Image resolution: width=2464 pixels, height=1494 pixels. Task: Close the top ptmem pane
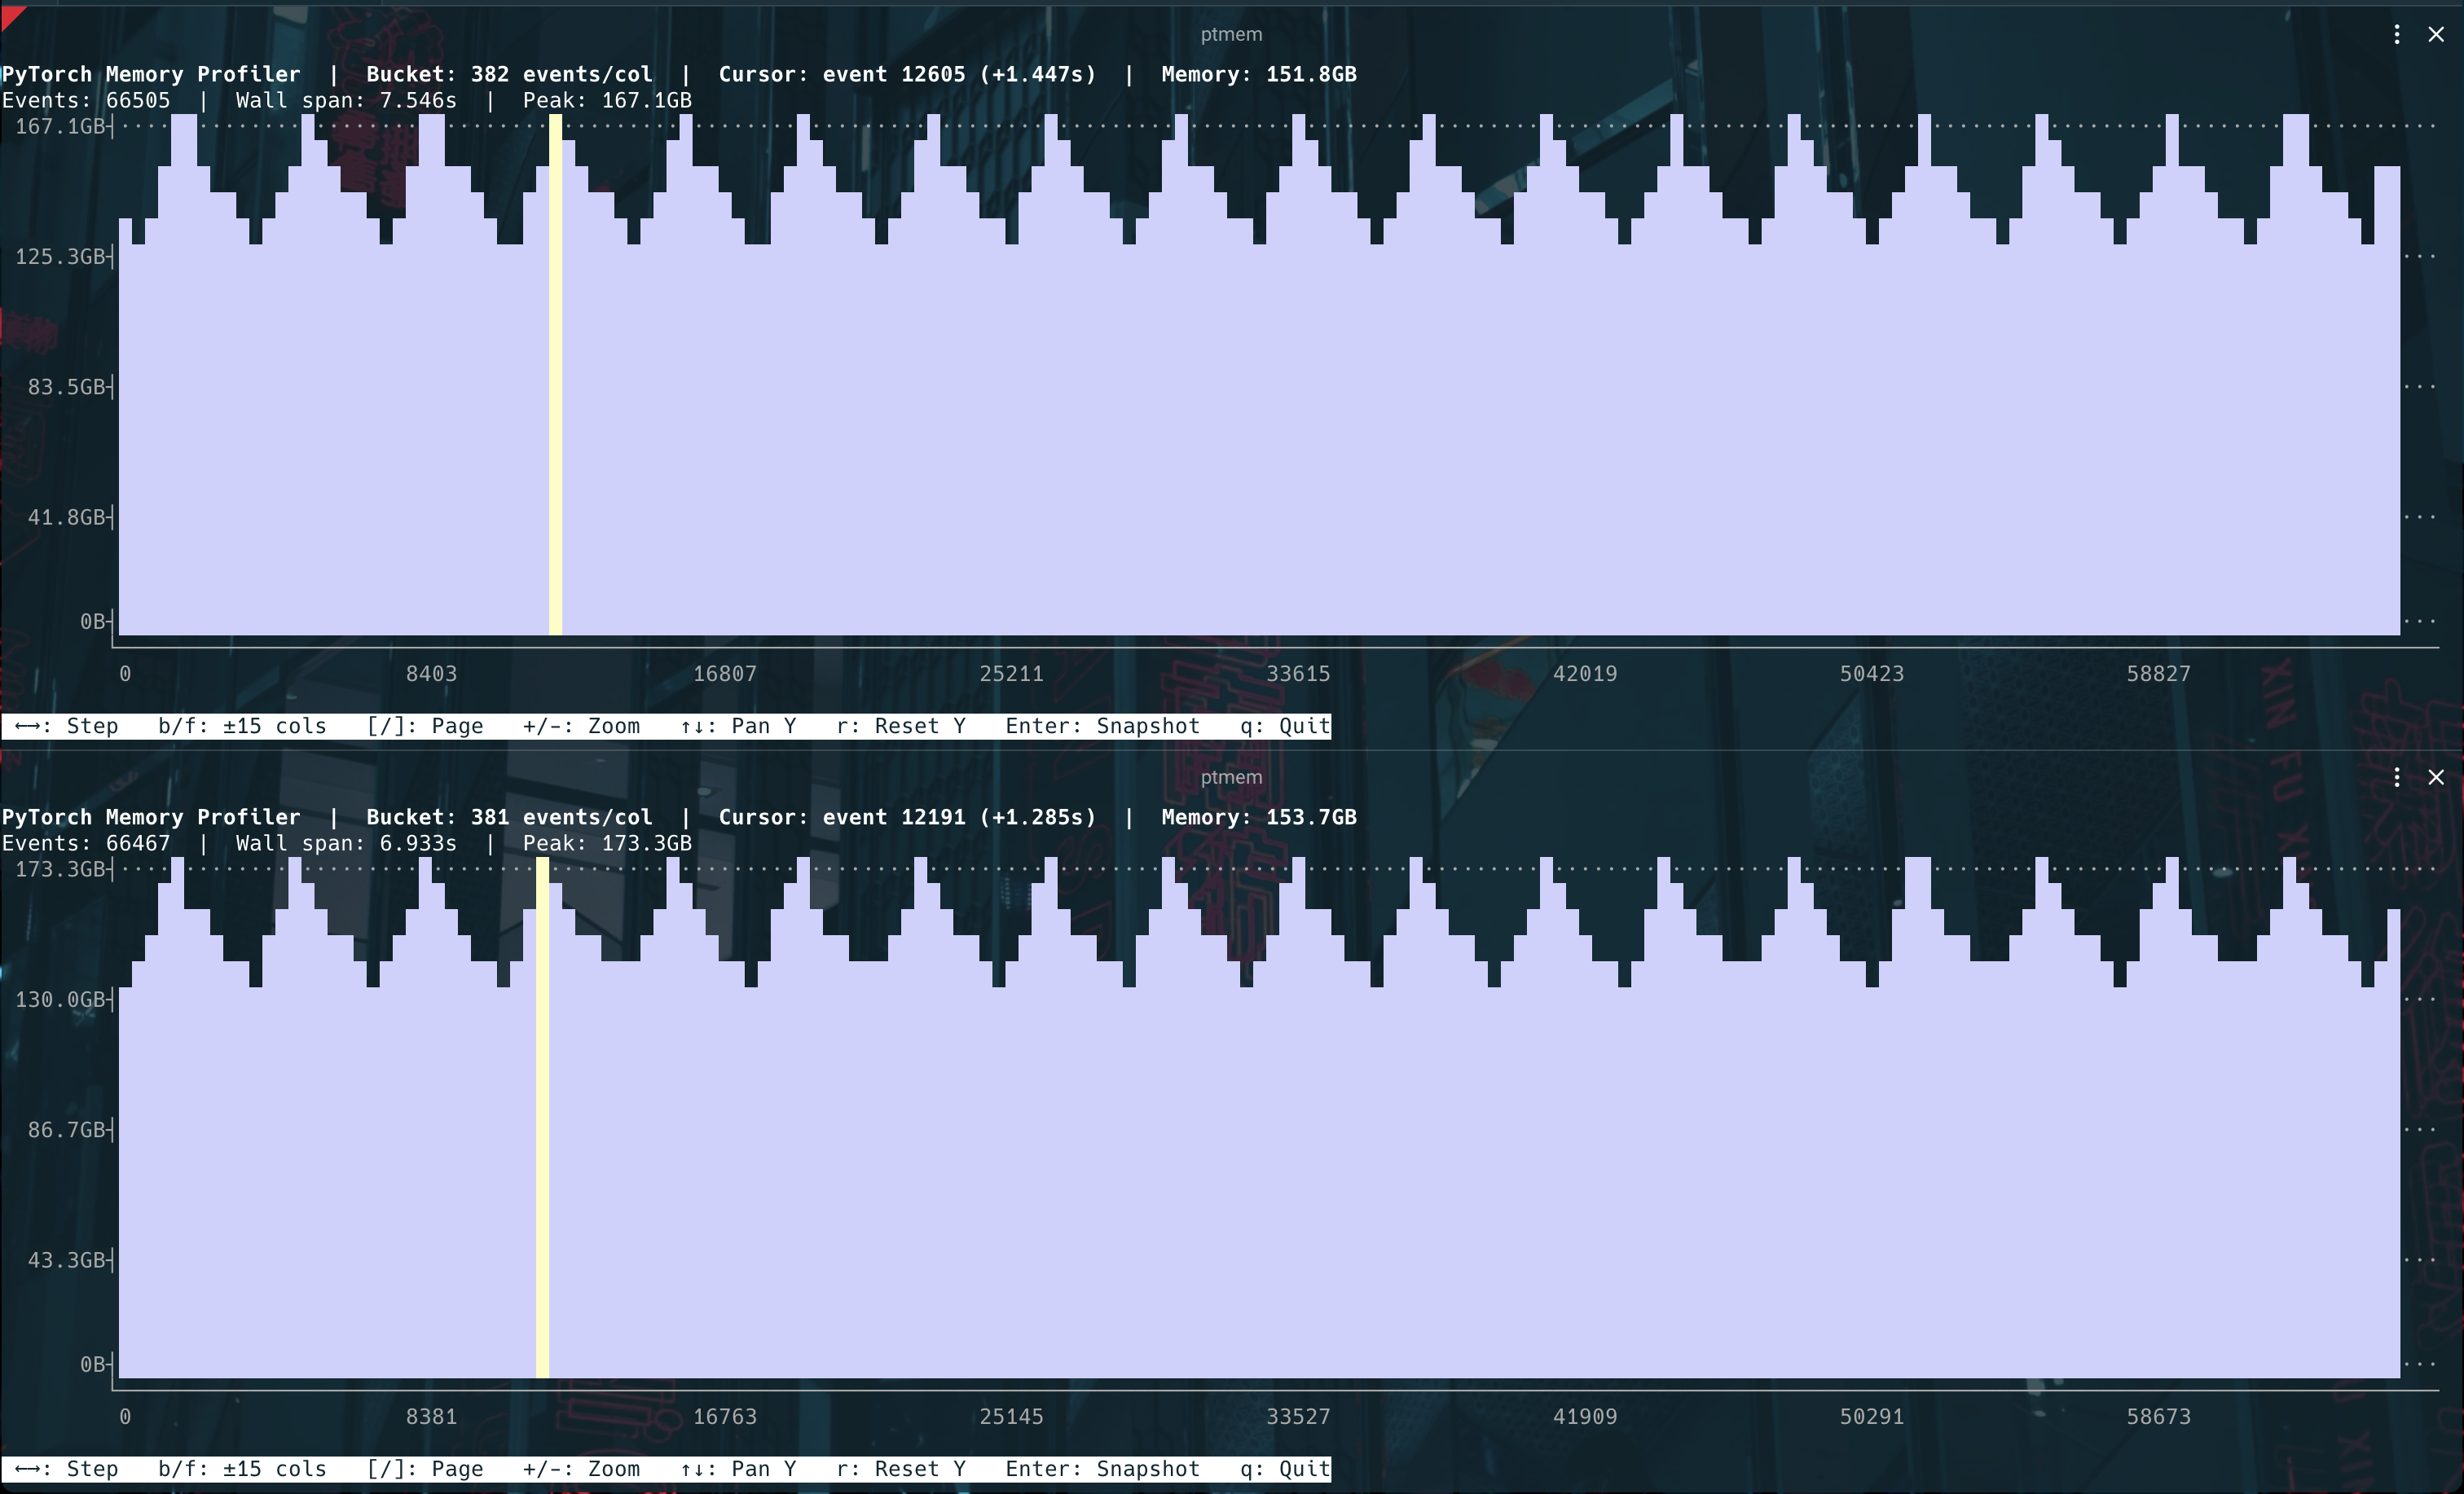[x=2436, y=34]
